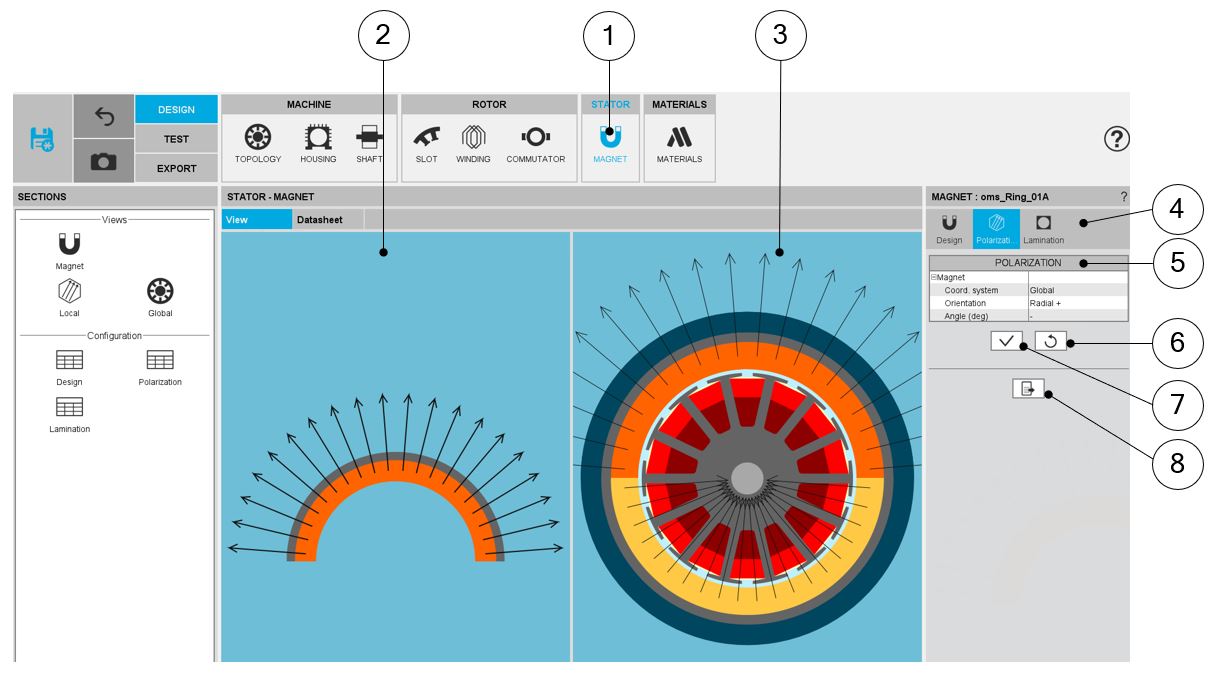Image resolution: width=1216 pixels, height=679 pixels.
Task: Switch to the TEST mode tab
Action: [x=176, y=139]
